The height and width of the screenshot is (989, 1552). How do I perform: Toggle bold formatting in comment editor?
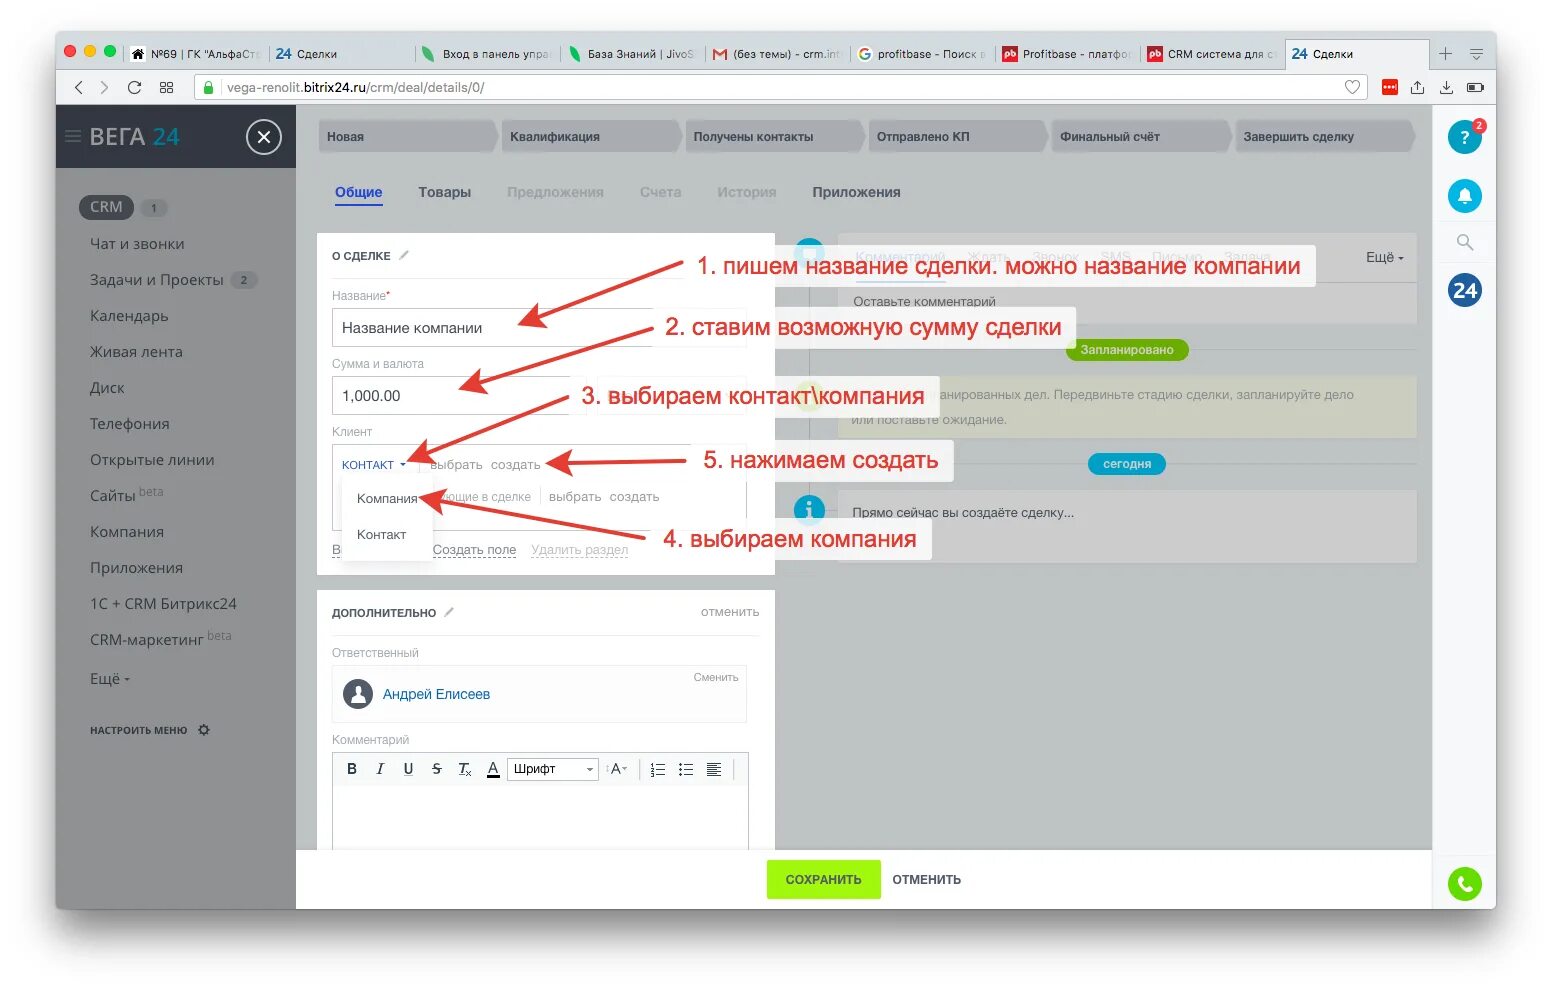tap(352, 769)
